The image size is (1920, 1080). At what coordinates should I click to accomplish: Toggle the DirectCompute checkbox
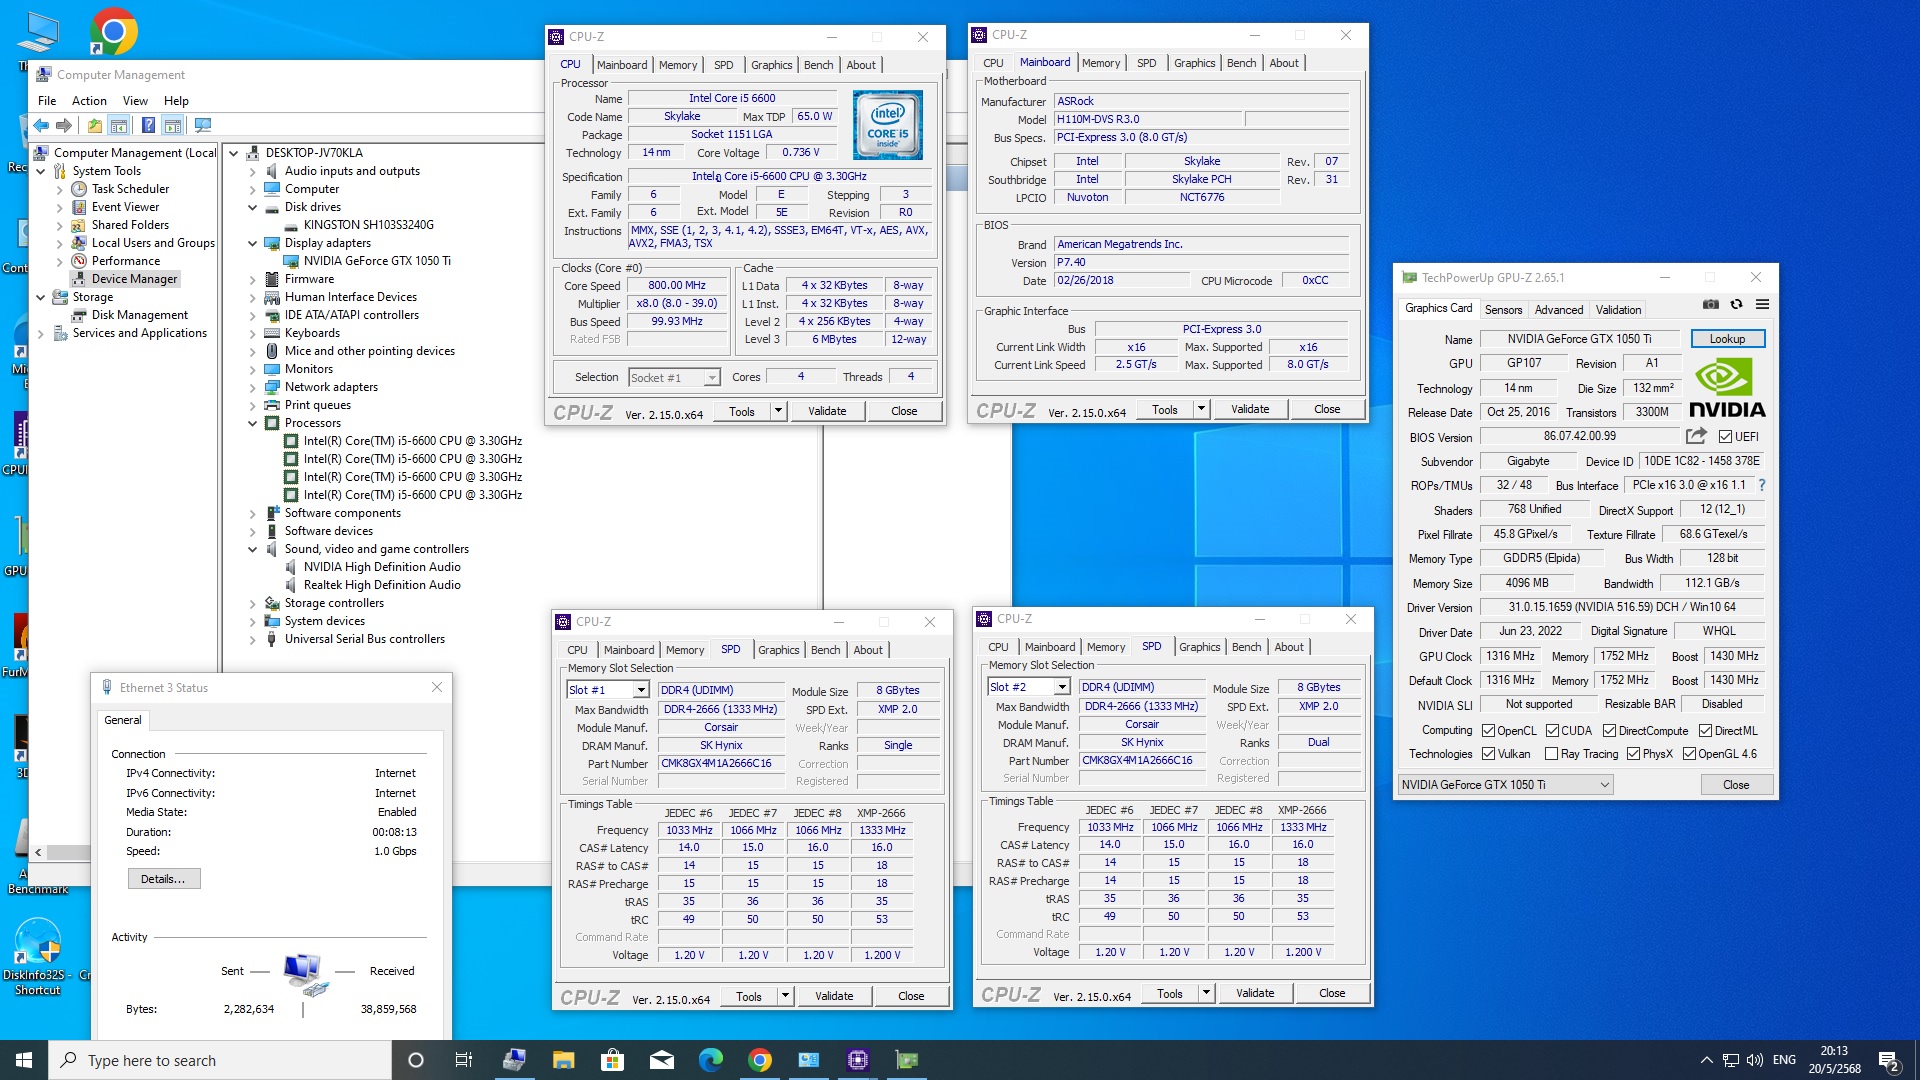coord(1609,731)
